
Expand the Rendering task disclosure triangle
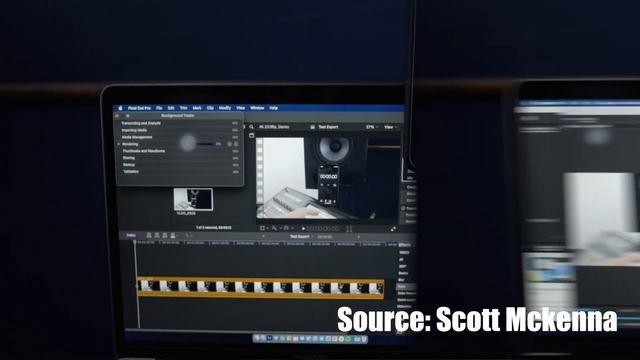point(119,144)
